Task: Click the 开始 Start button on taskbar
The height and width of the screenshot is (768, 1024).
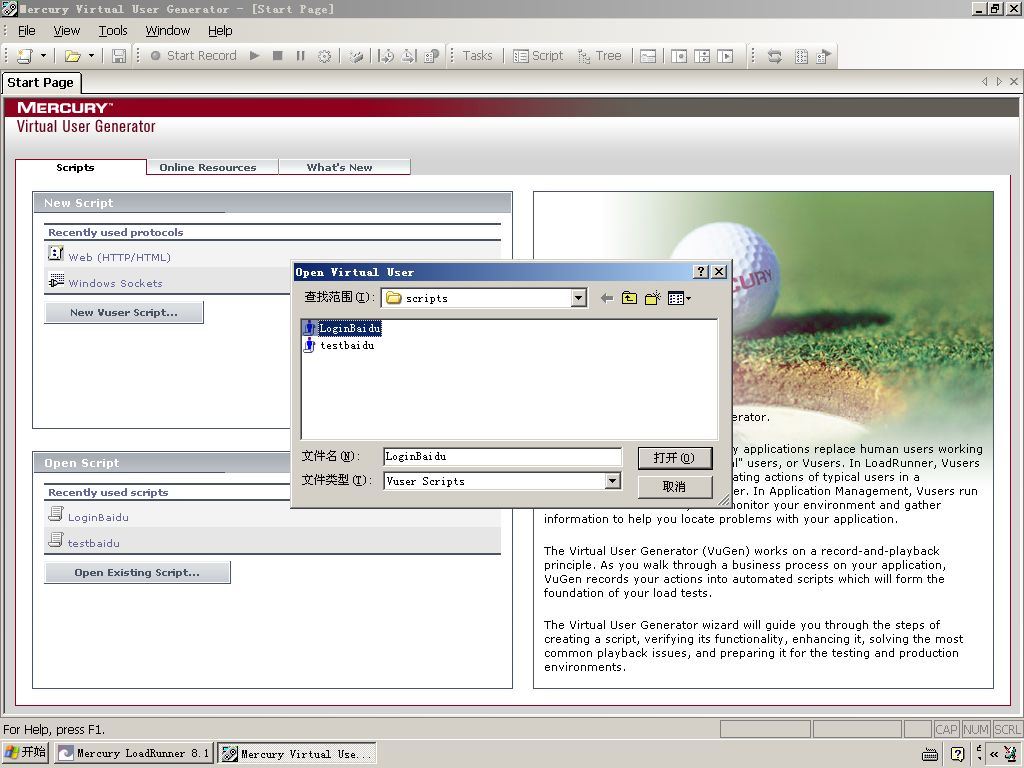Action: pos(26,753)
